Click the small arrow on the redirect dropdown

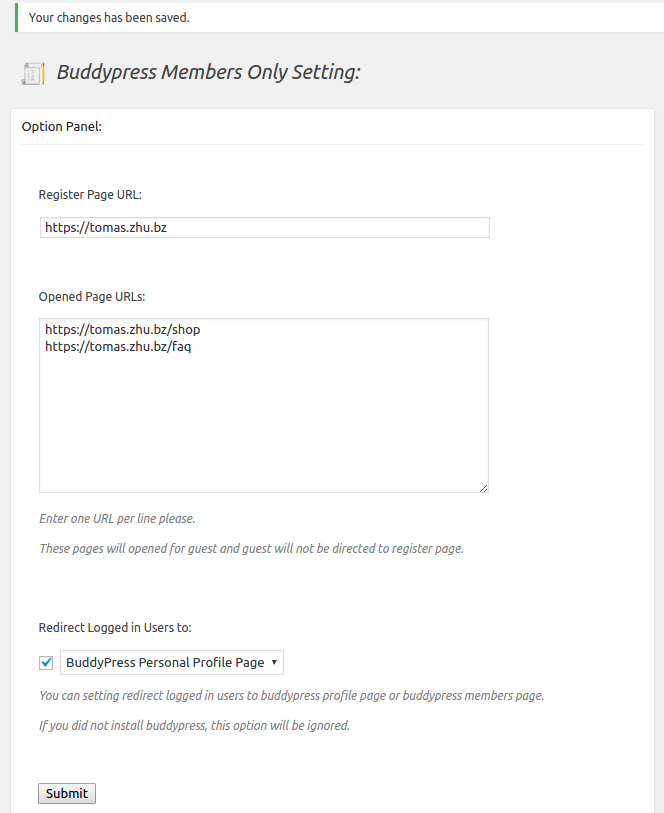click(274, 662)
